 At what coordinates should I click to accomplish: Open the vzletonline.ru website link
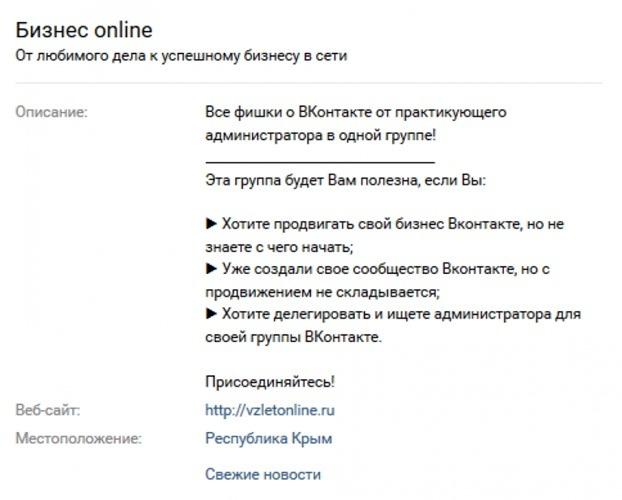(x=270, y=410)
